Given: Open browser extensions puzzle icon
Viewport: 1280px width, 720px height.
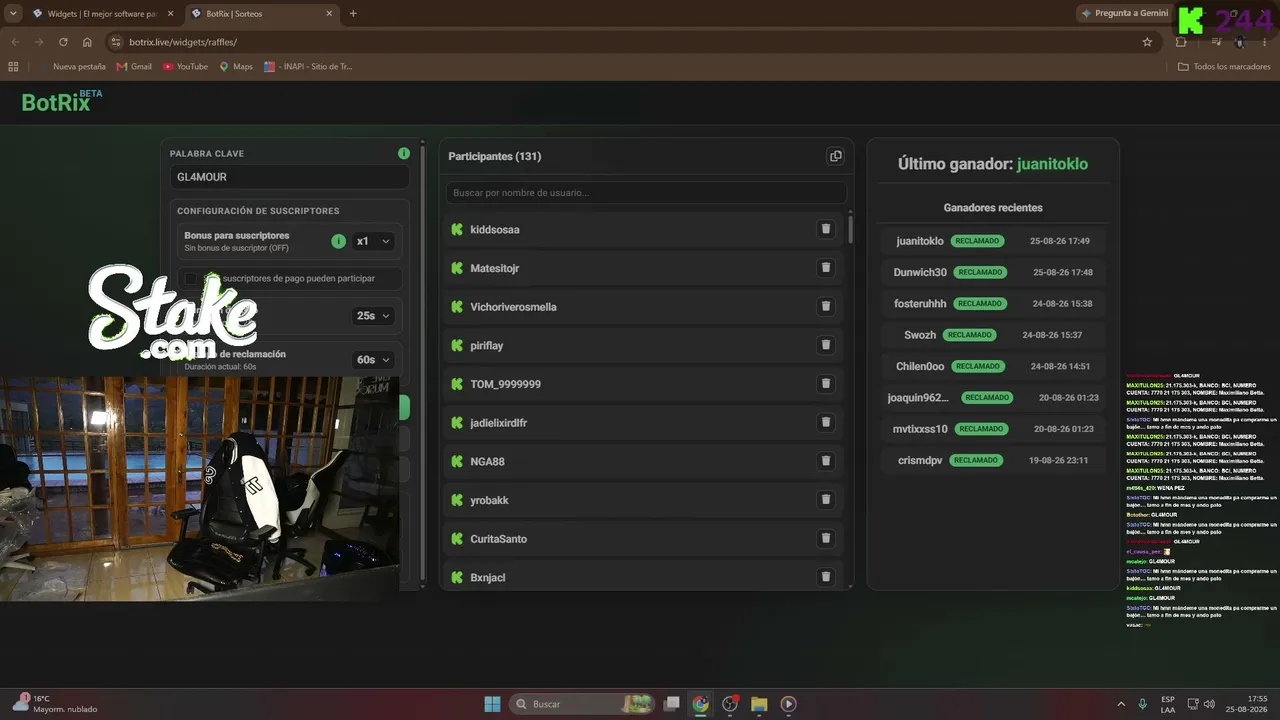Looking at the screenshot, I should [1181, 42].
